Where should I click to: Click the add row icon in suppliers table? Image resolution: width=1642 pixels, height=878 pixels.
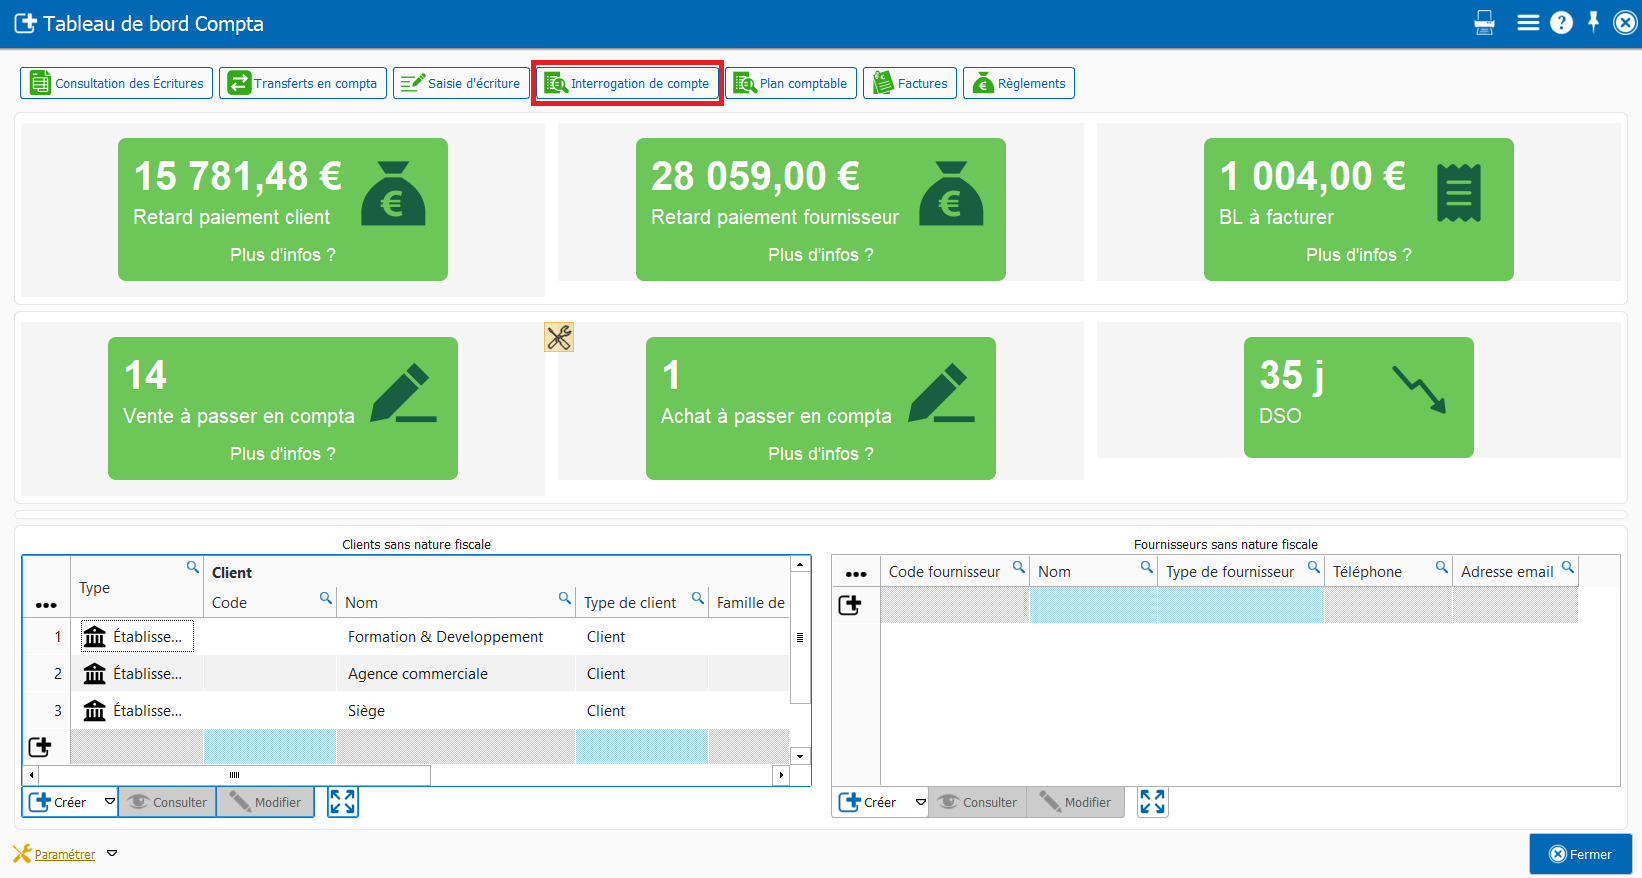point(850,605)
